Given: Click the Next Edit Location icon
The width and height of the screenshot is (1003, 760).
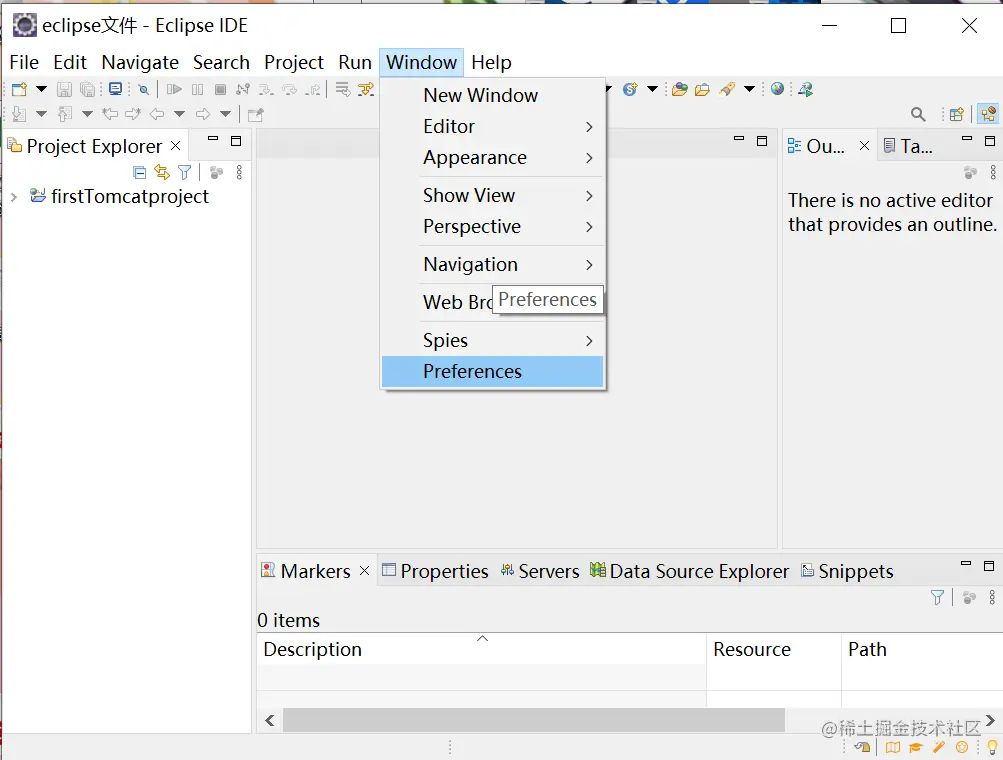Looking at the screenshot, I should point(133,115).
